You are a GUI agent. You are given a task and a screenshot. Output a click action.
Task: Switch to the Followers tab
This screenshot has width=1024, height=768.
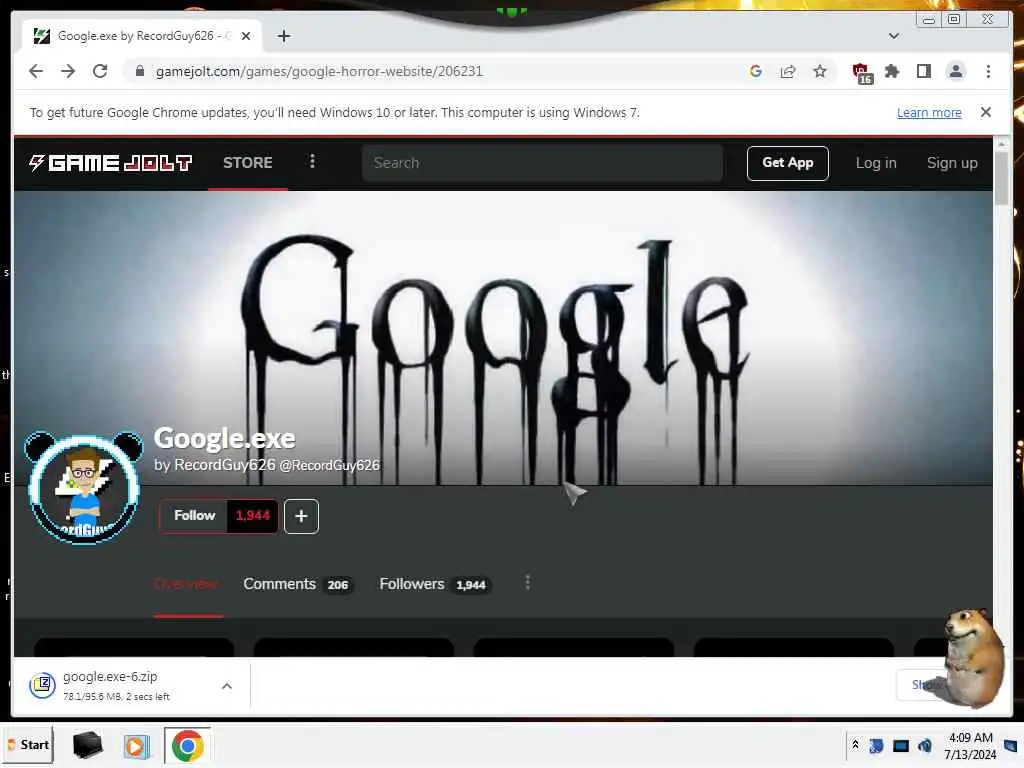pyautogui.click(x=434, y=584)
